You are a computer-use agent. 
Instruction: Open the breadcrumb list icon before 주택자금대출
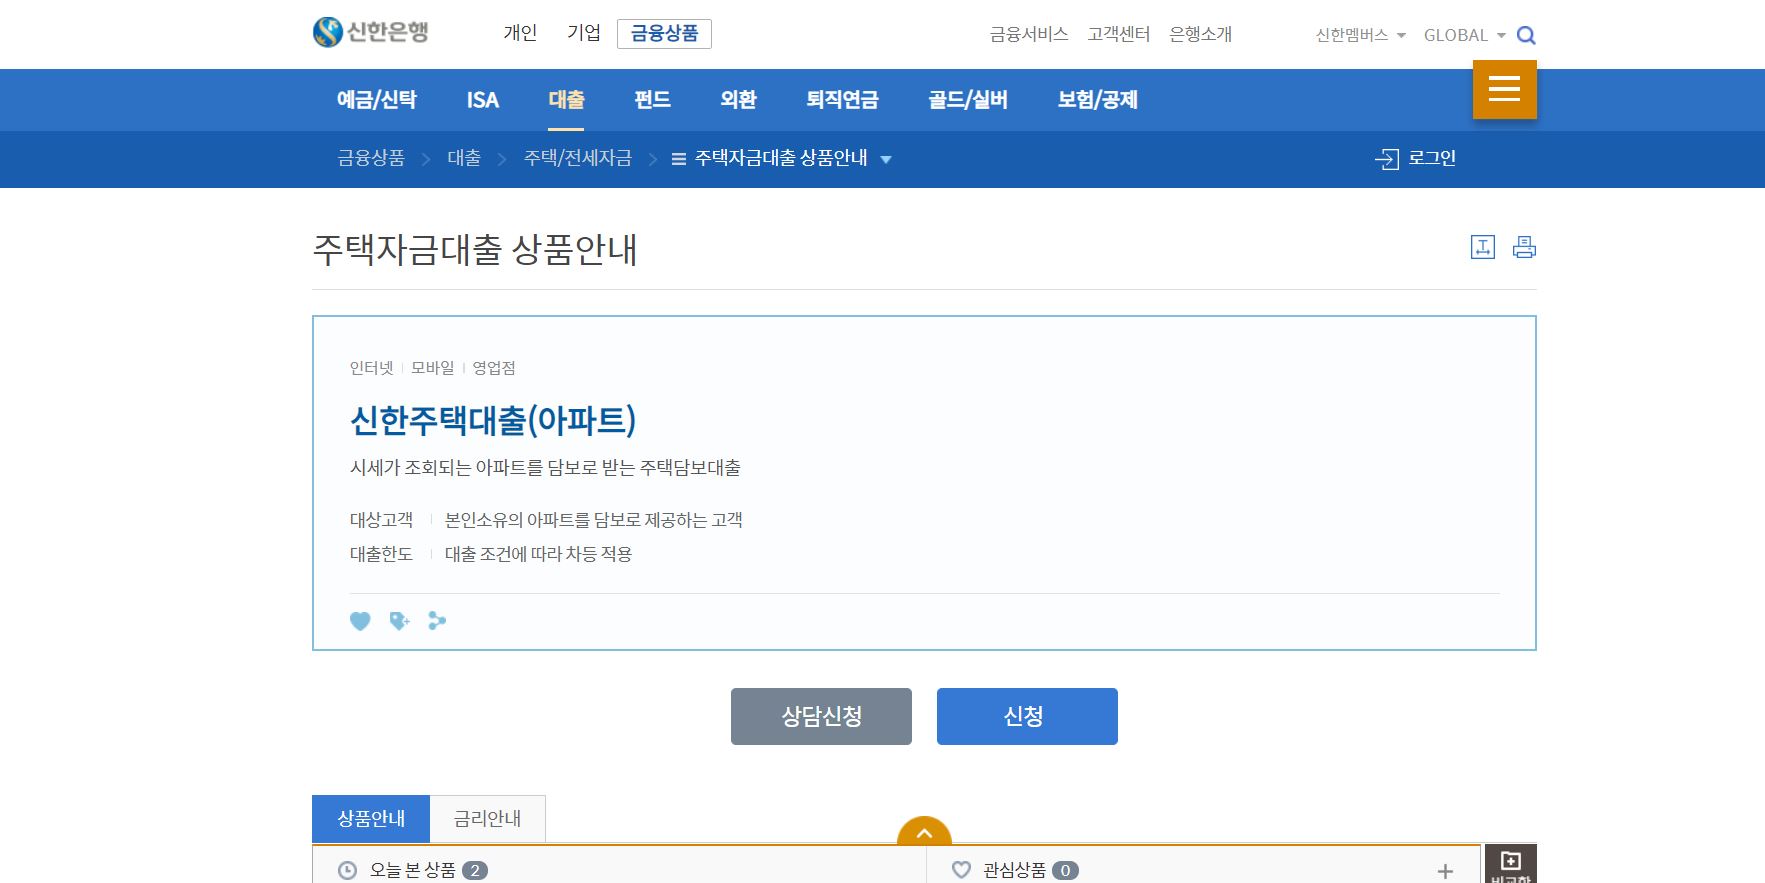coord(678,159)
